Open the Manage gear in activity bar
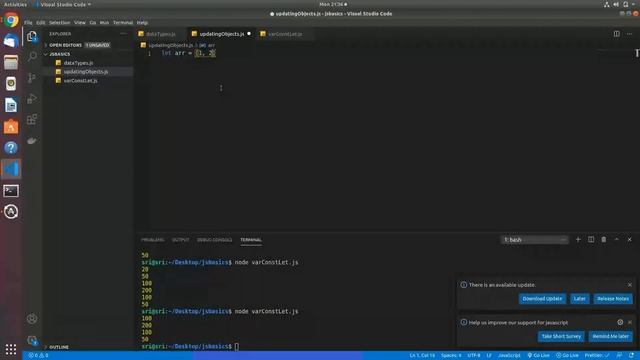 click(32, 340)
